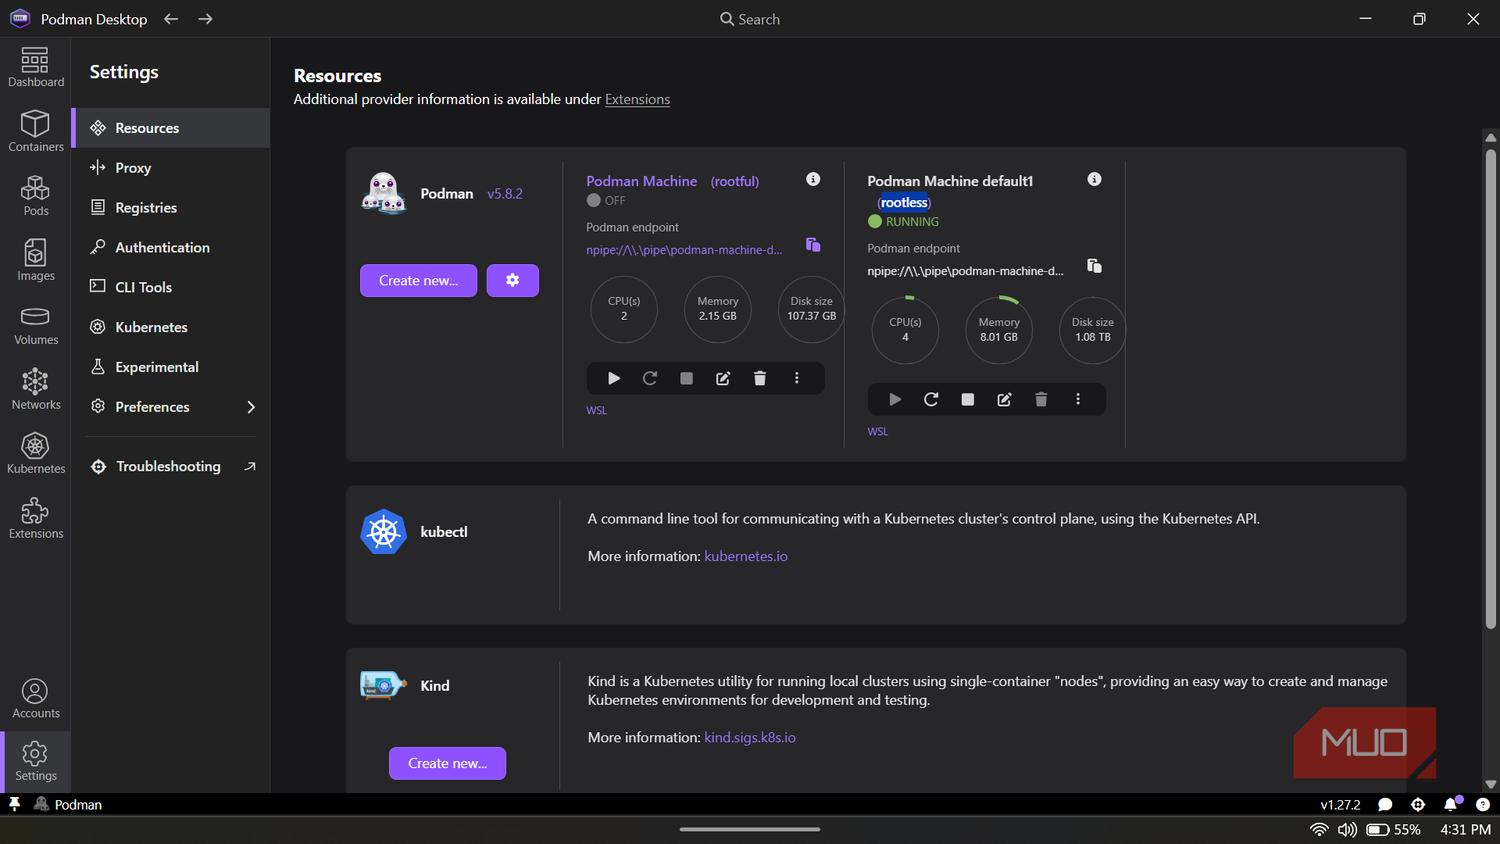Open Kubernetes in the Settings menu
Image resolution: width=1500 pixels, height=844 pixels.
tap(171, 327)
